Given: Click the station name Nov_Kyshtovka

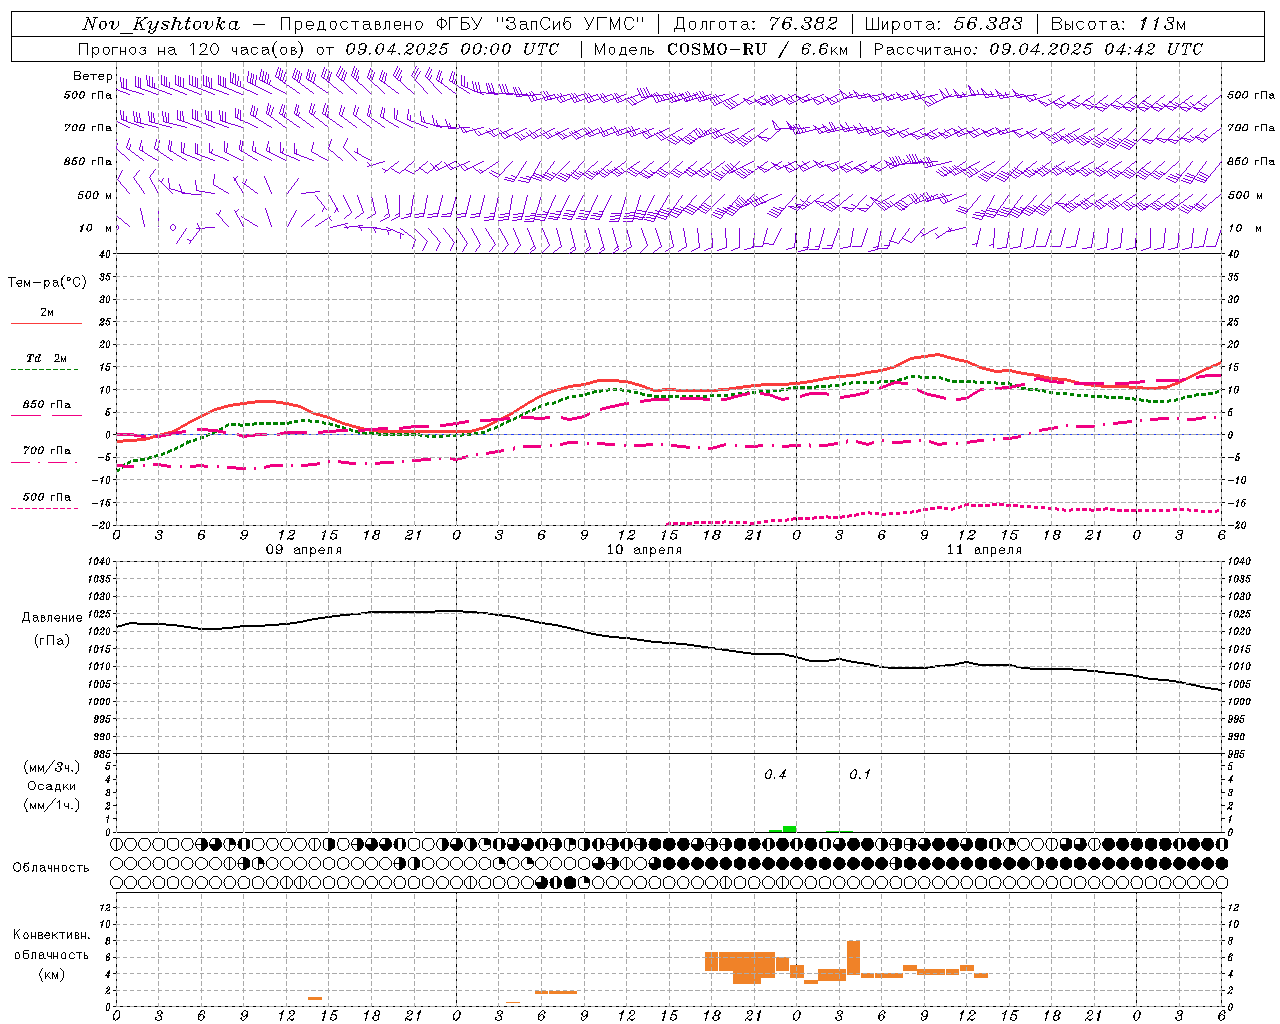Looking at the screenshot, I should 161,24.
